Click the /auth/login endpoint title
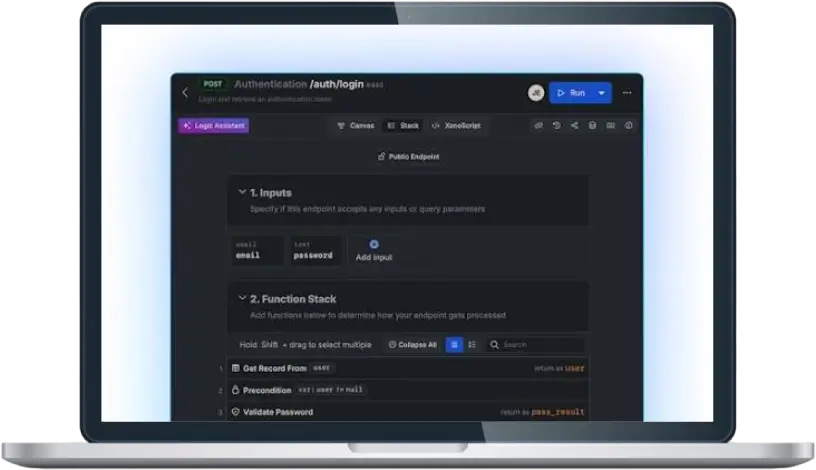Viewport: 816px width, 470px height. pos(337,84)
